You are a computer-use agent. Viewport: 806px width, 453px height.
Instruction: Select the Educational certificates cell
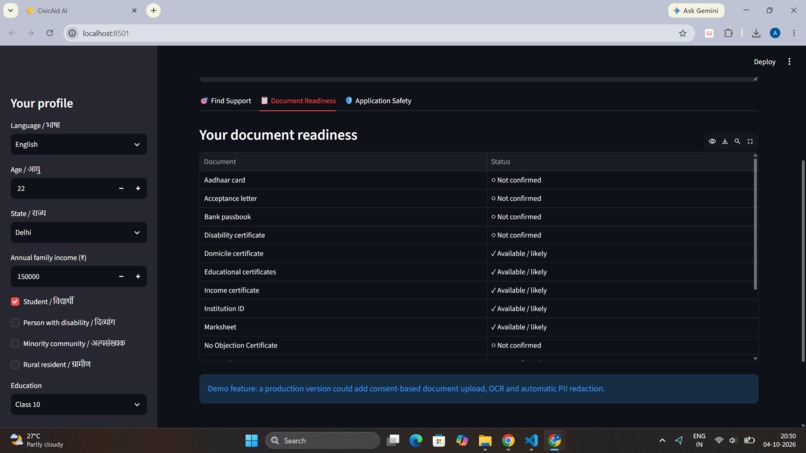(x=343, y=272)
